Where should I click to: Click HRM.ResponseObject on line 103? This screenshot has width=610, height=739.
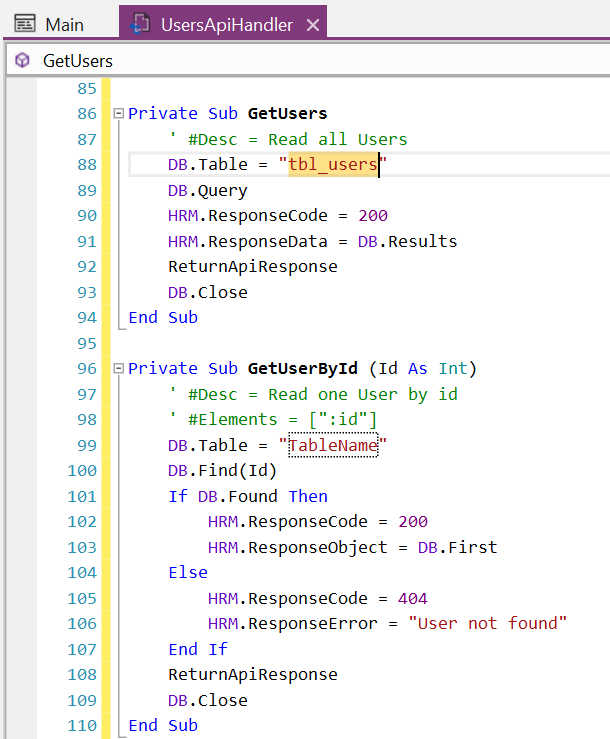297,547
